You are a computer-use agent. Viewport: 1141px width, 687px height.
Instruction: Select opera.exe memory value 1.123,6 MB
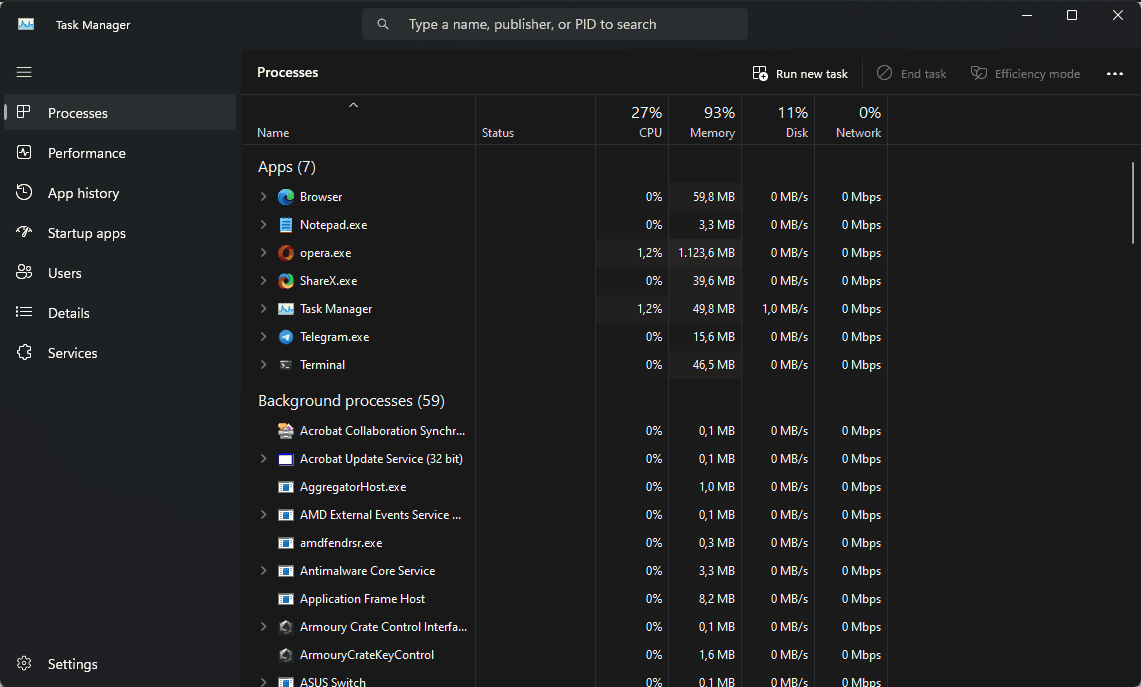coord(706,253)
